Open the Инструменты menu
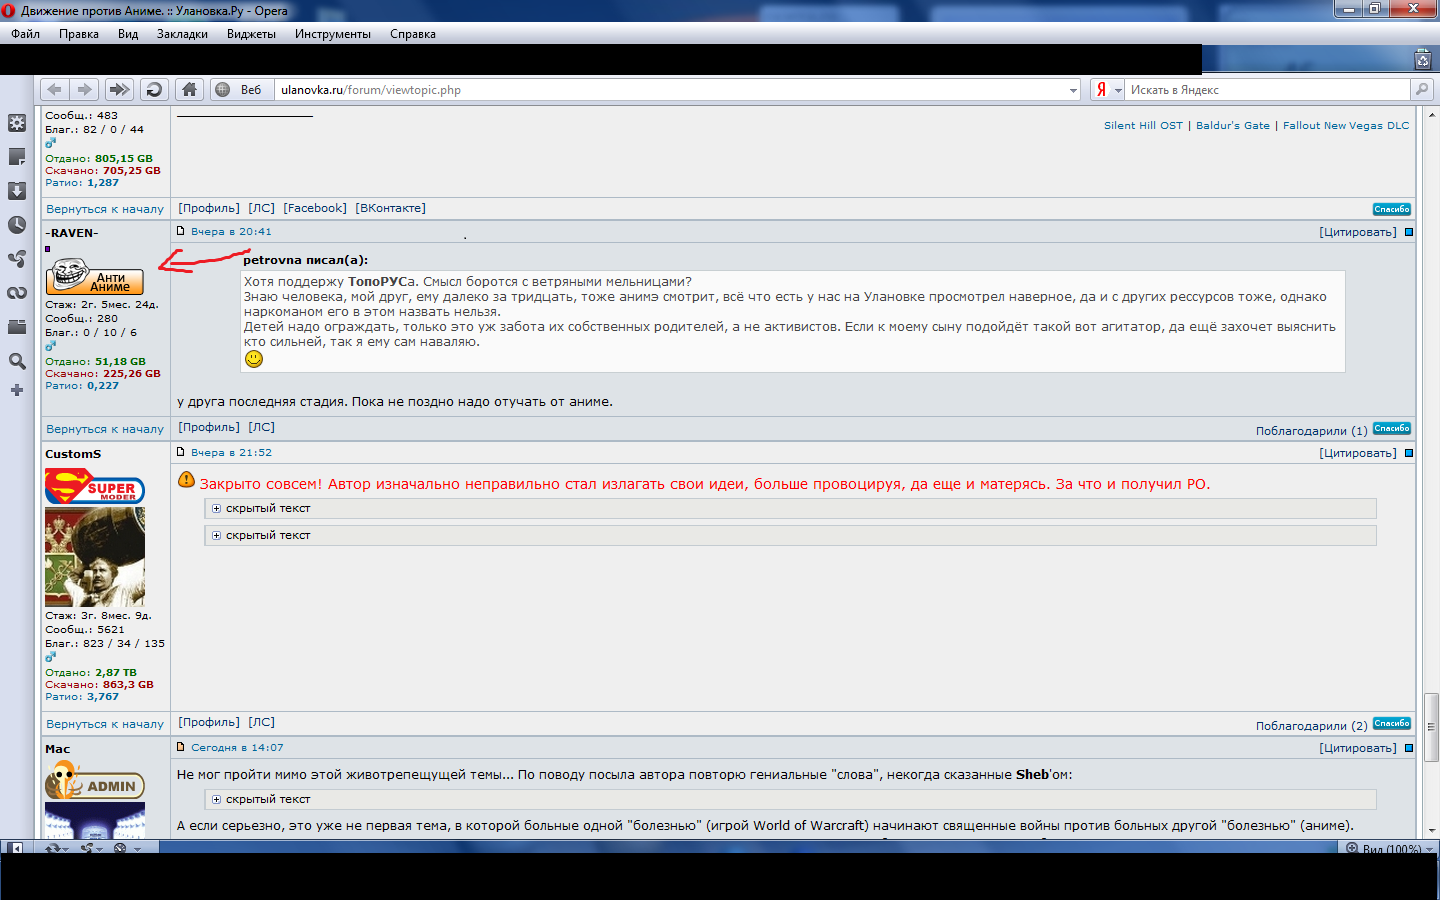 coord(333,34)
